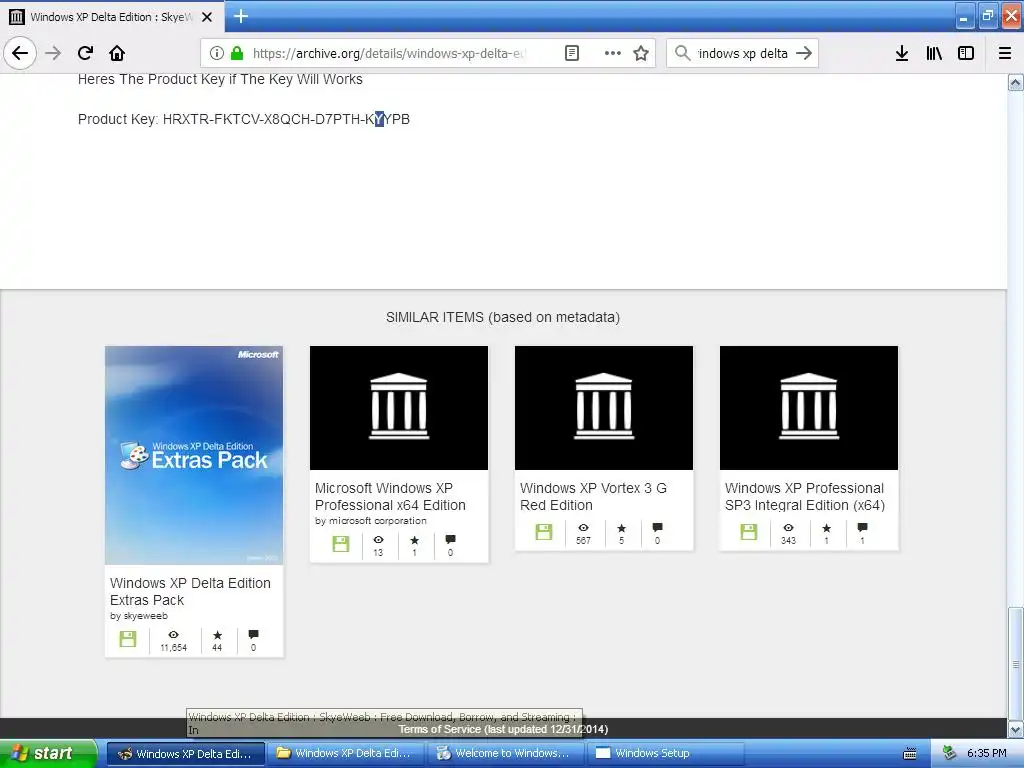1024x768 pixels.
Task: Open the Terms of Service link
Action: click(503, 729)
